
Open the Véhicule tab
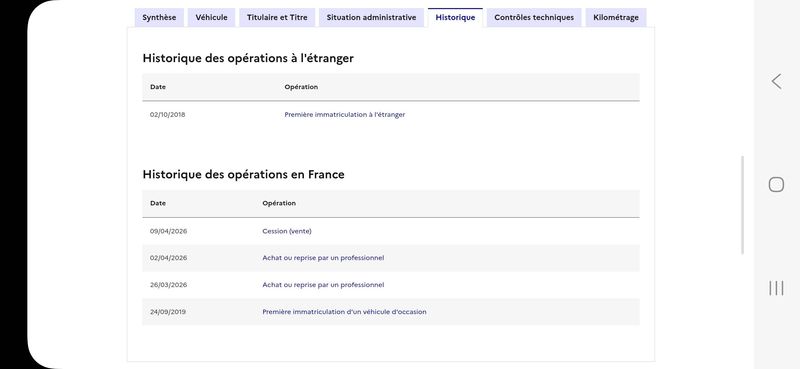(211, 17)
